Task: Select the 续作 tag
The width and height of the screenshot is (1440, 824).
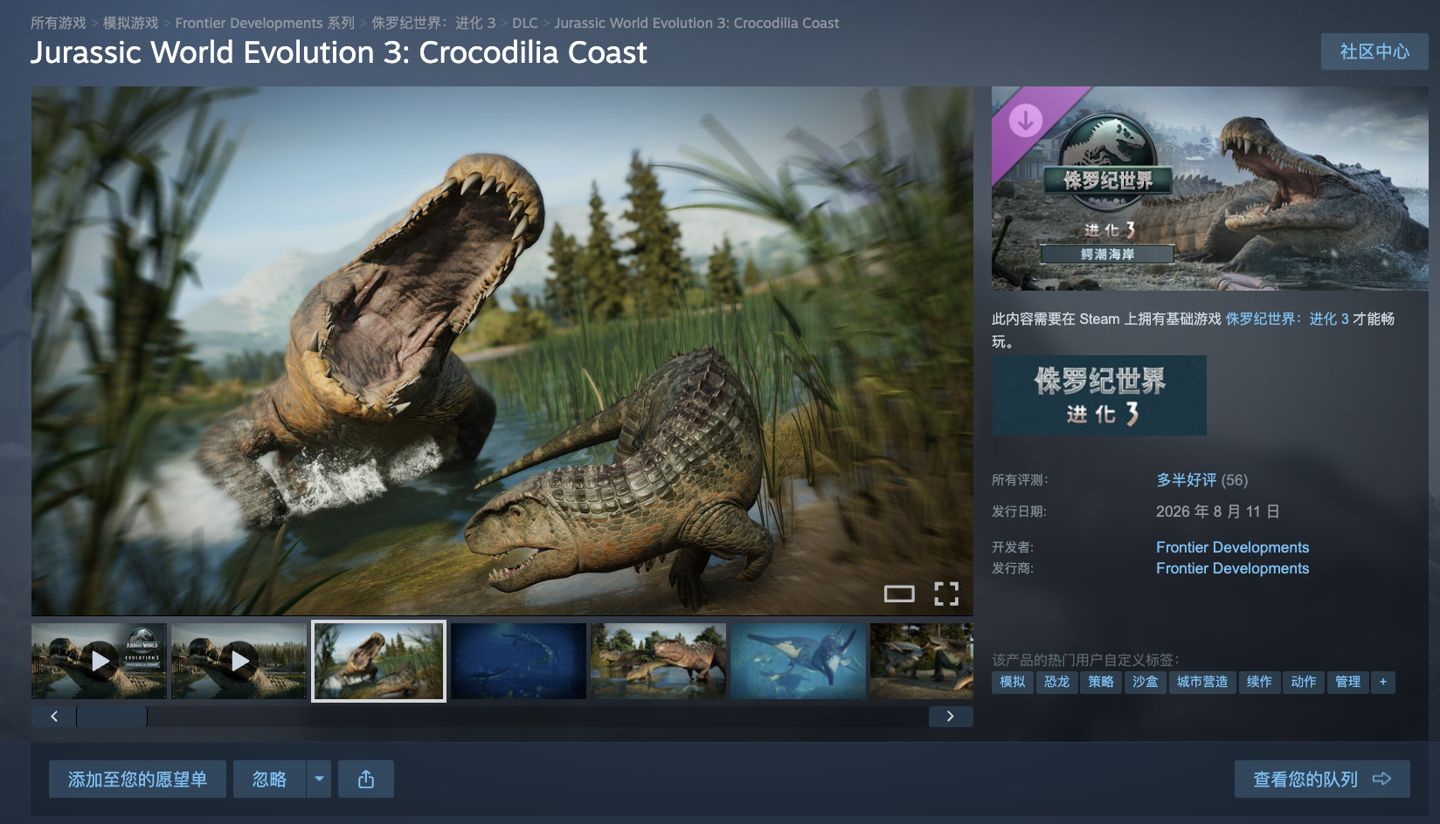Action: point(1259,682)
